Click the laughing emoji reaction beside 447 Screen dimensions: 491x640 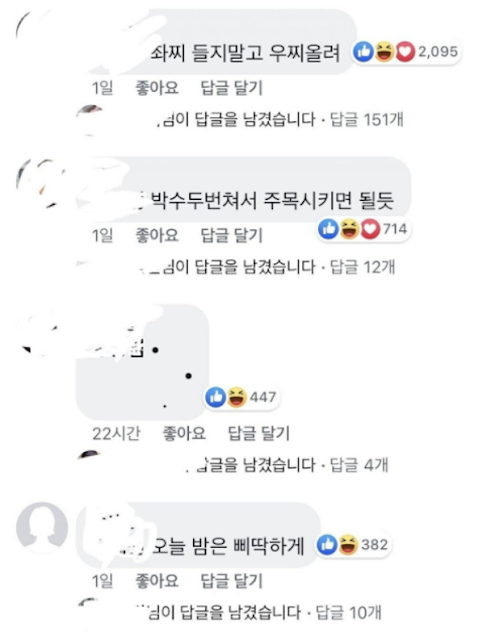click(237, 397)
